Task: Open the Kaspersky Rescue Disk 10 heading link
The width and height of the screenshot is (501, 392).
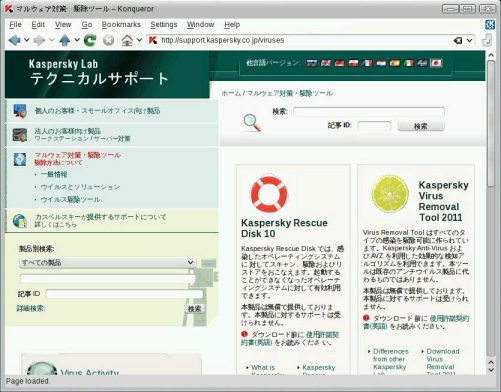Action: (x=284, y=228)
